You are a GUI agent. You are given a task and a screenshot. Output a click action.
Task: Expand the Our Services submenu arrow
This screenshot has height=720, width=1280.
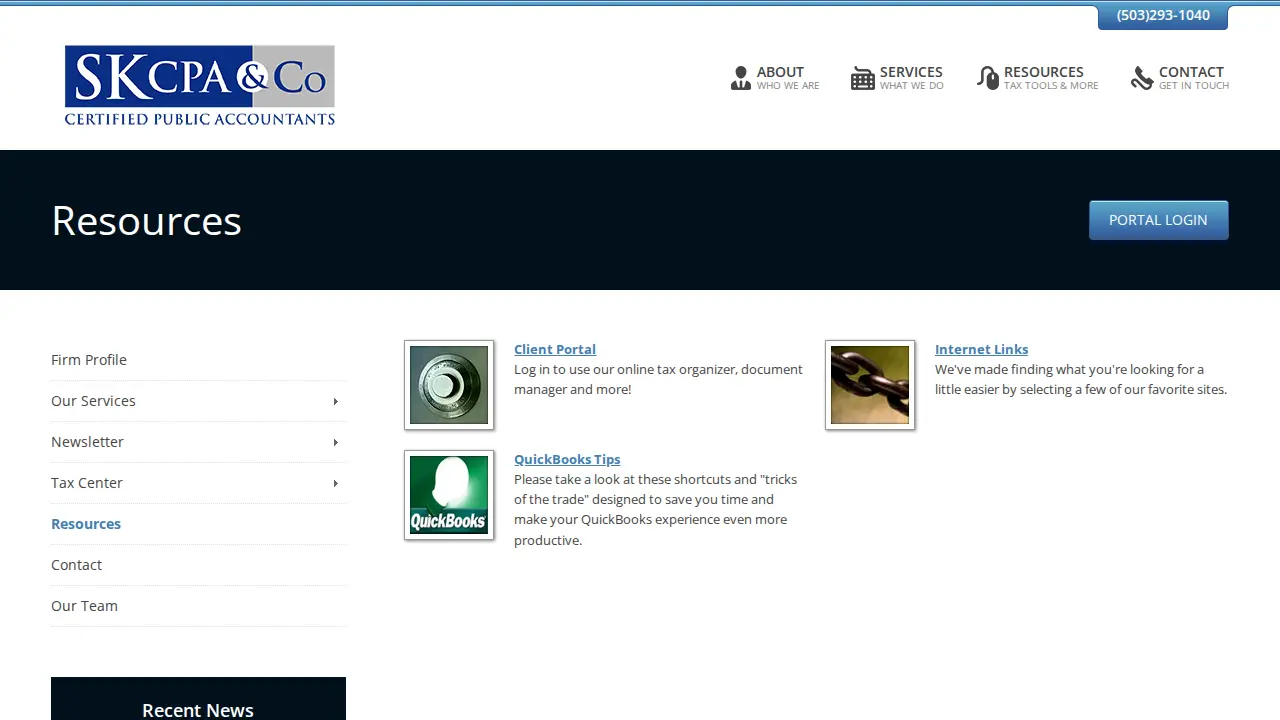(335, 402)
